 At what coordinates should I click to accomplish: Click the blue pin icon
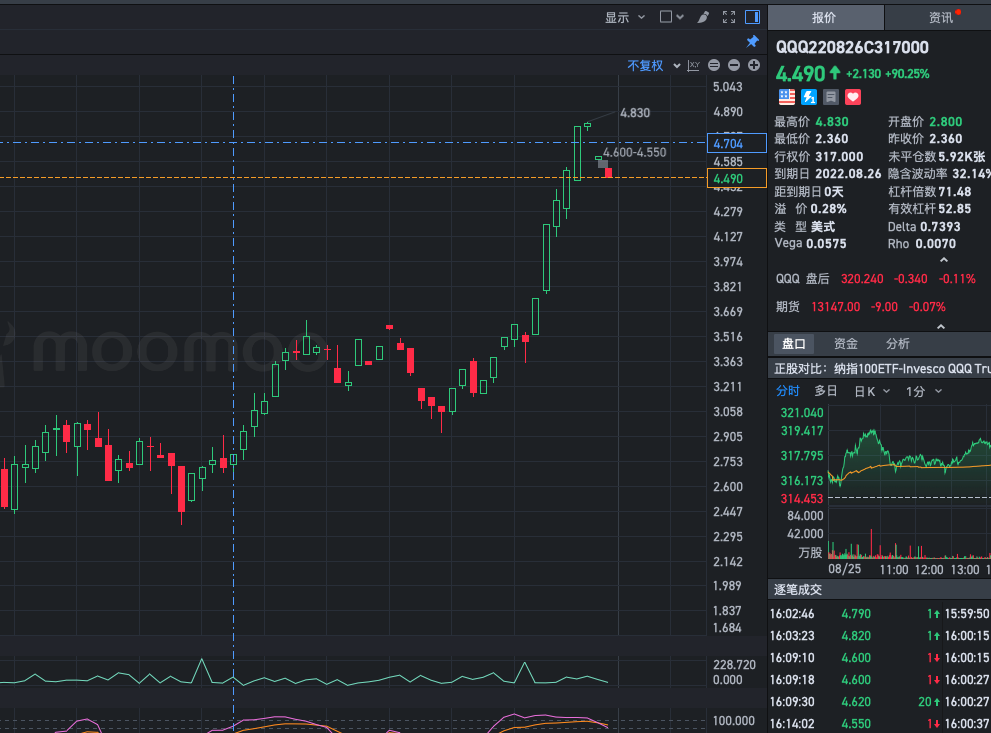pyautogui.click(x=752, y=42)
